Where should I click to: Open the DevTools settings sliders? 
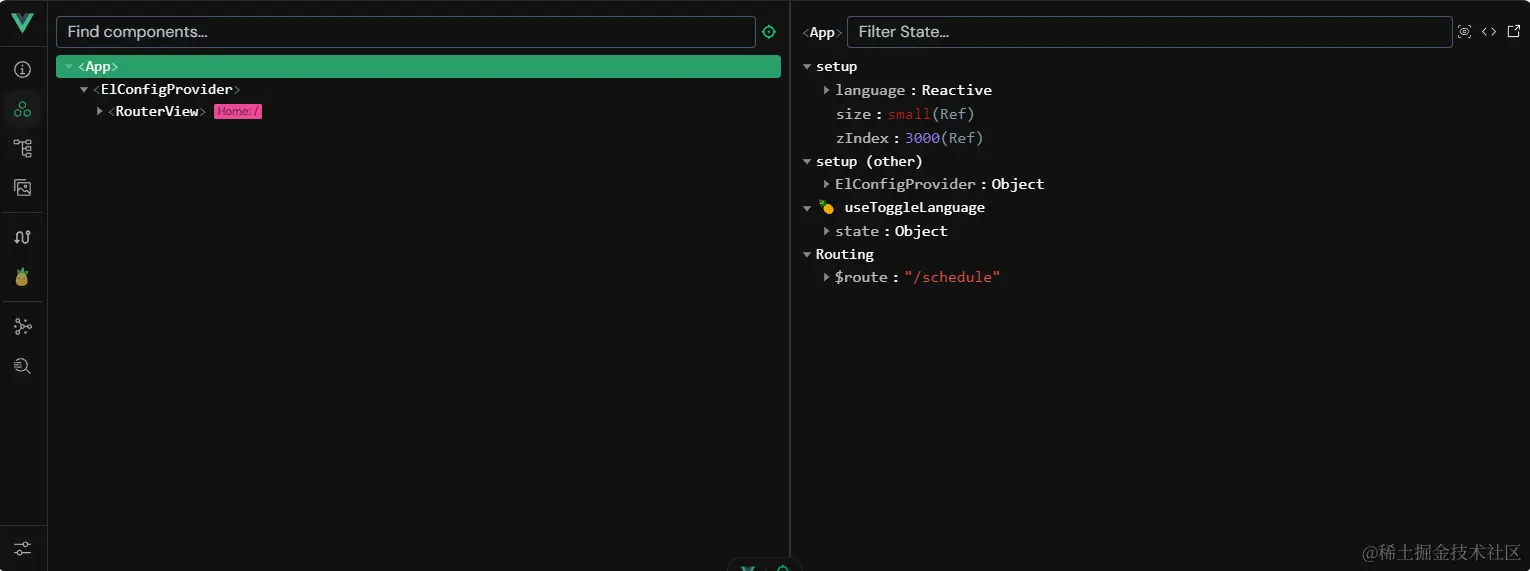point(22,548)
